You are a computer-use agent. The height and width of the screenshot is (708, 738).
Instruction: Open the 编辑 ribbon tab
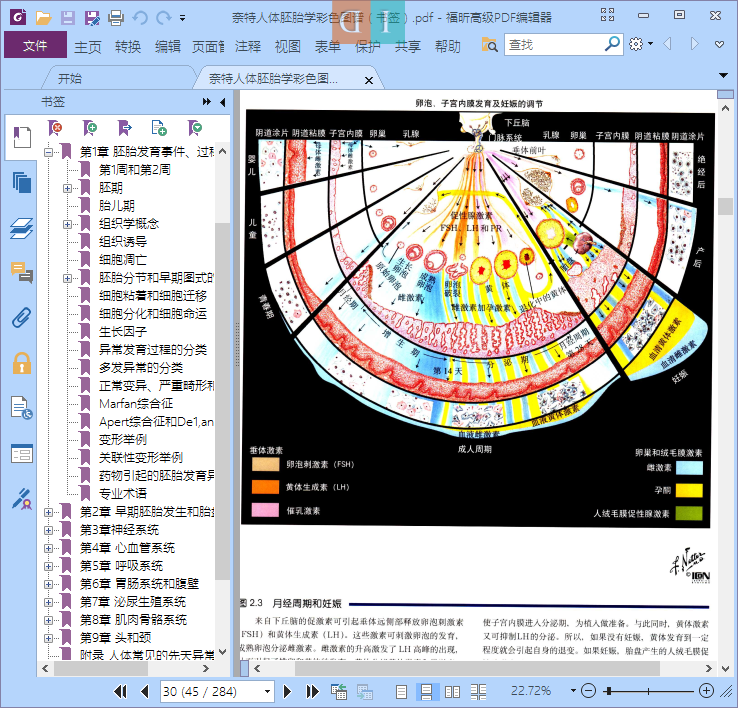coord(168,47)
